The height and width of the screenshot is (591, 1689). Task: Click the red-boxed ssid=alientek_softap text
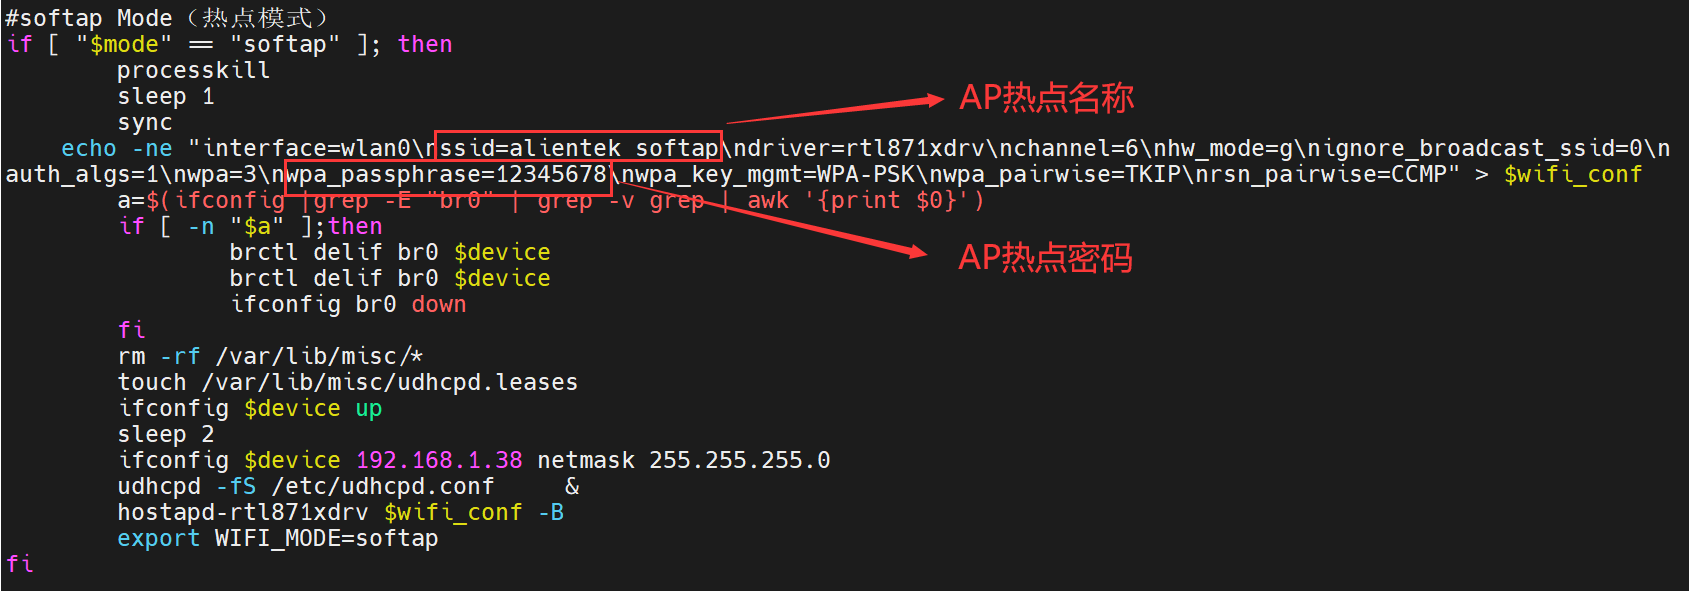579,148
